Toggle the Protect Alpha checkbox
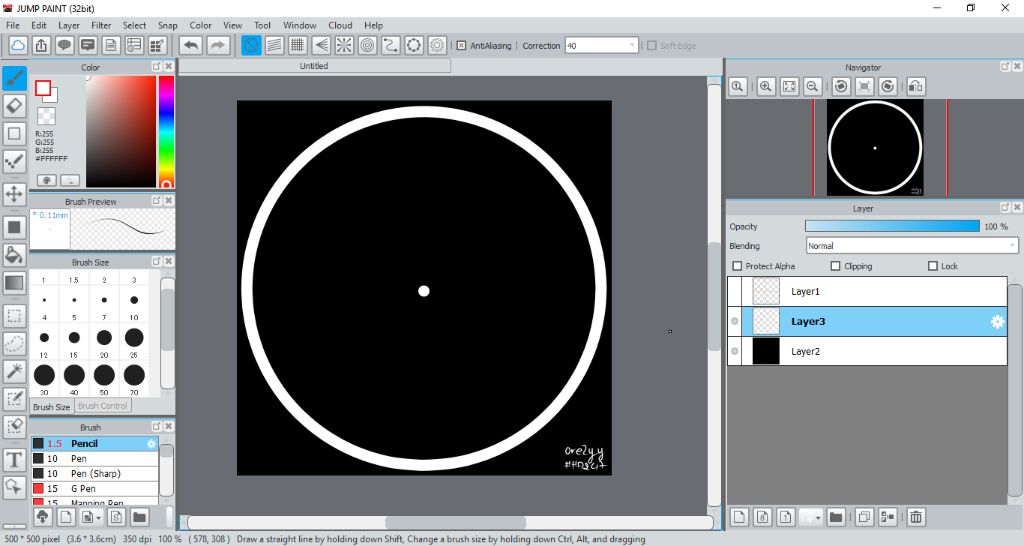Image resolution: width=1024 pixels, height=546 pixels. click(x=737, y=266)
